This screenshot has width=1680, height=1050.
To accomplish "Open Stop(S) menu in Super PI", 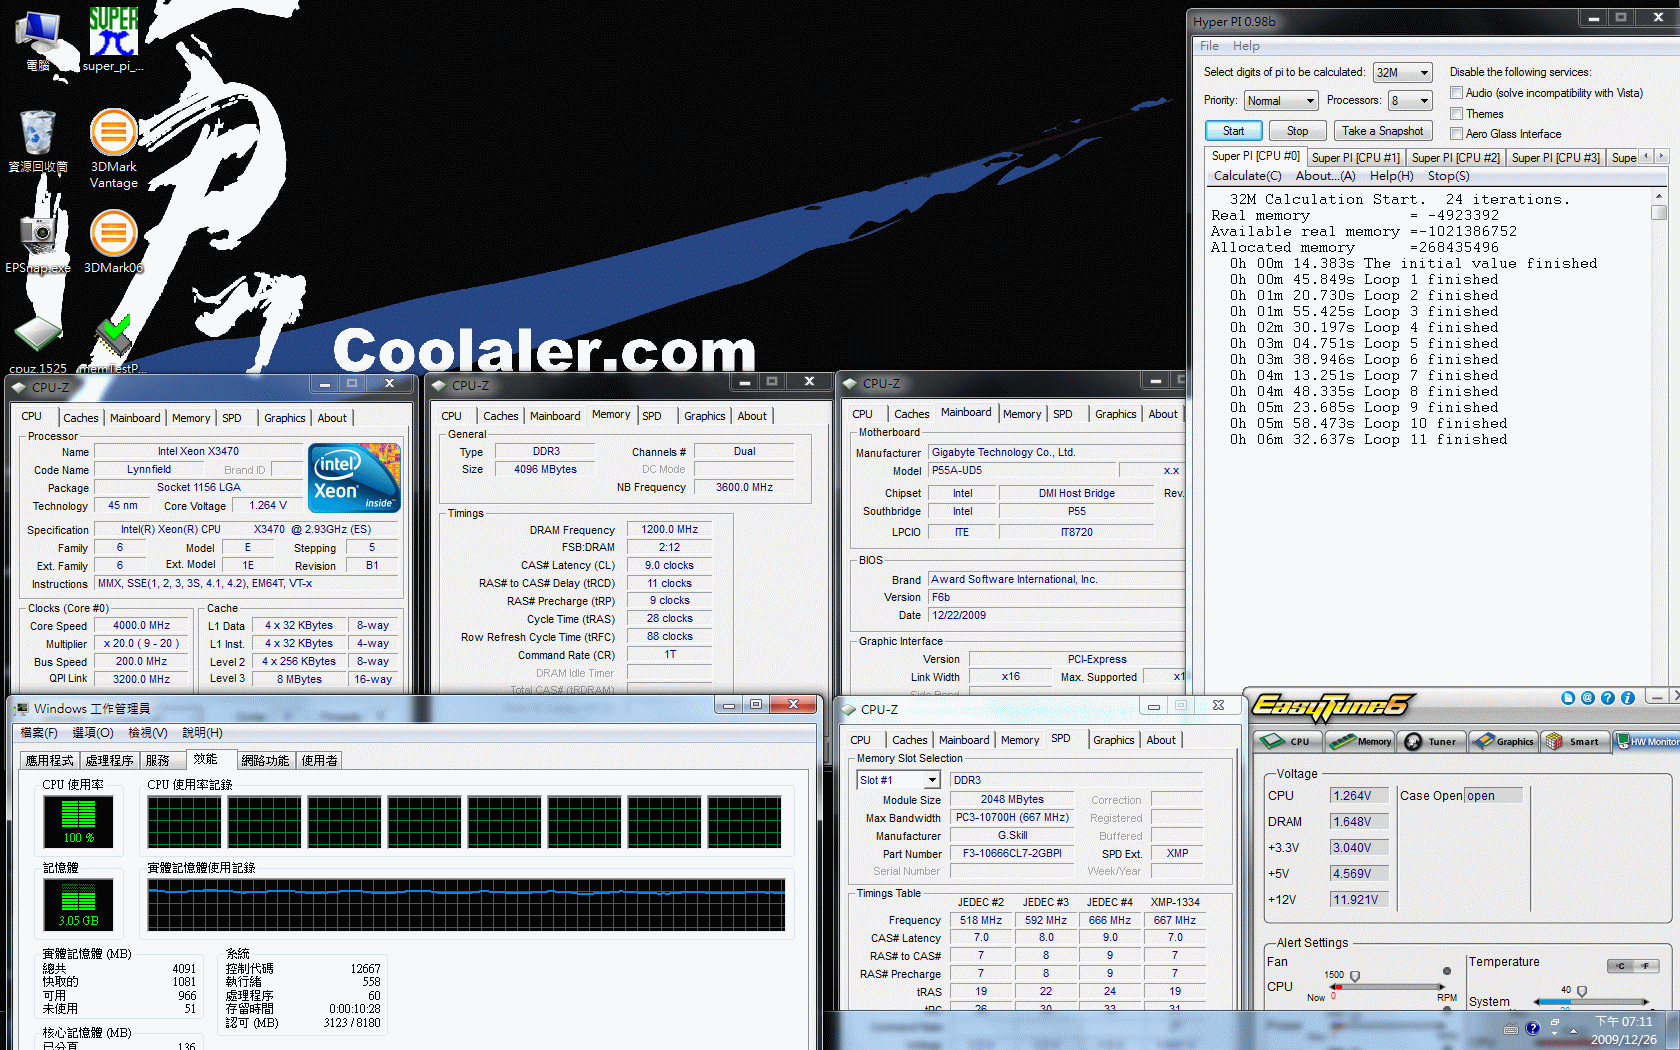I will pos(1448,176).
